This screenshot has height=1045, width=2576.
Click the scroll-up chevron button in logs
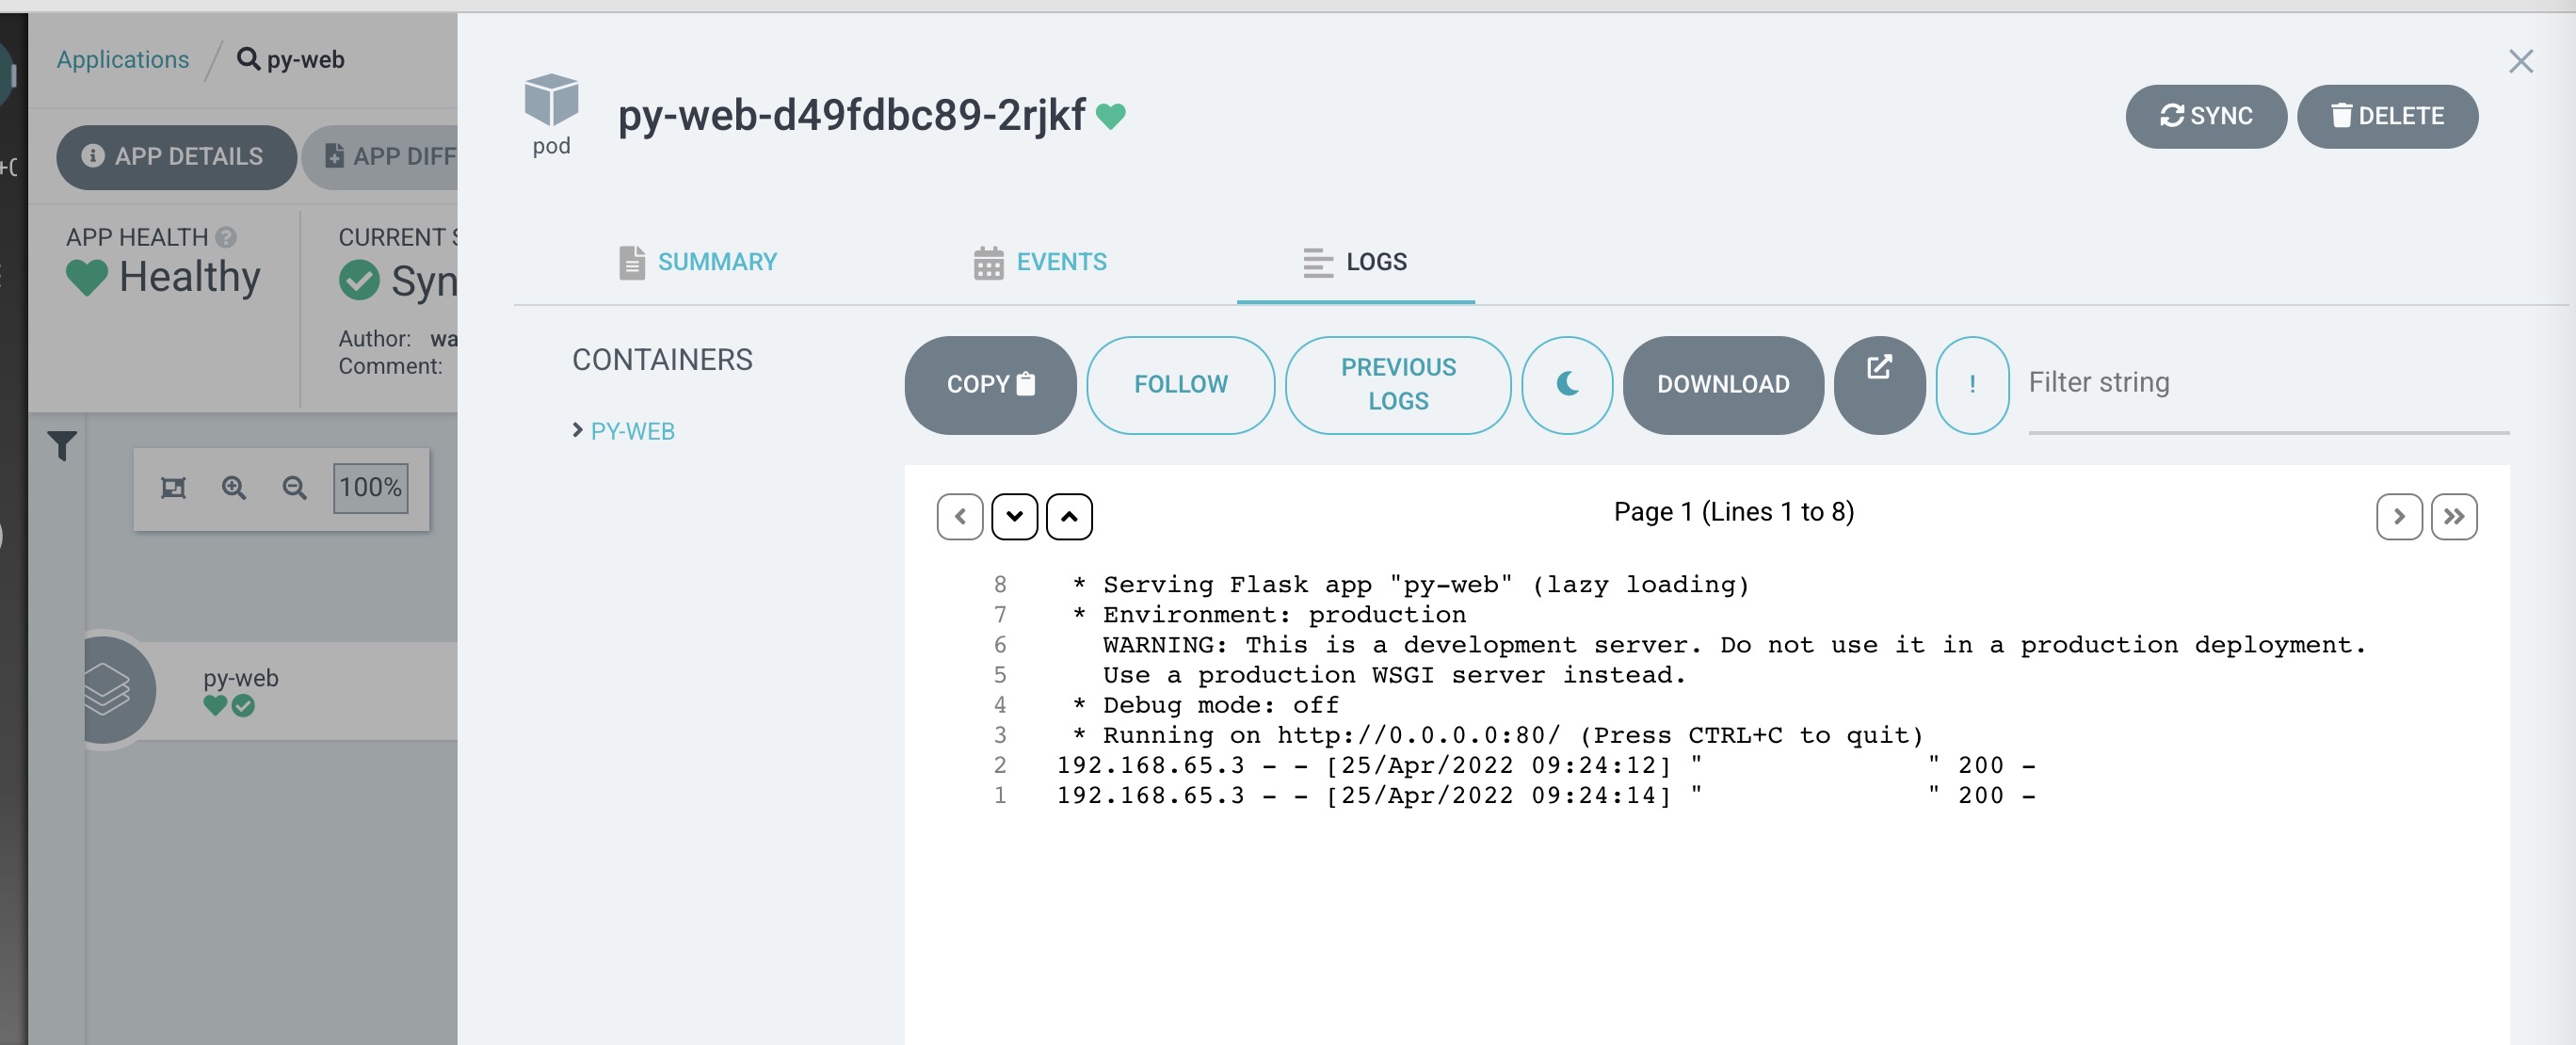[1069, 517]
